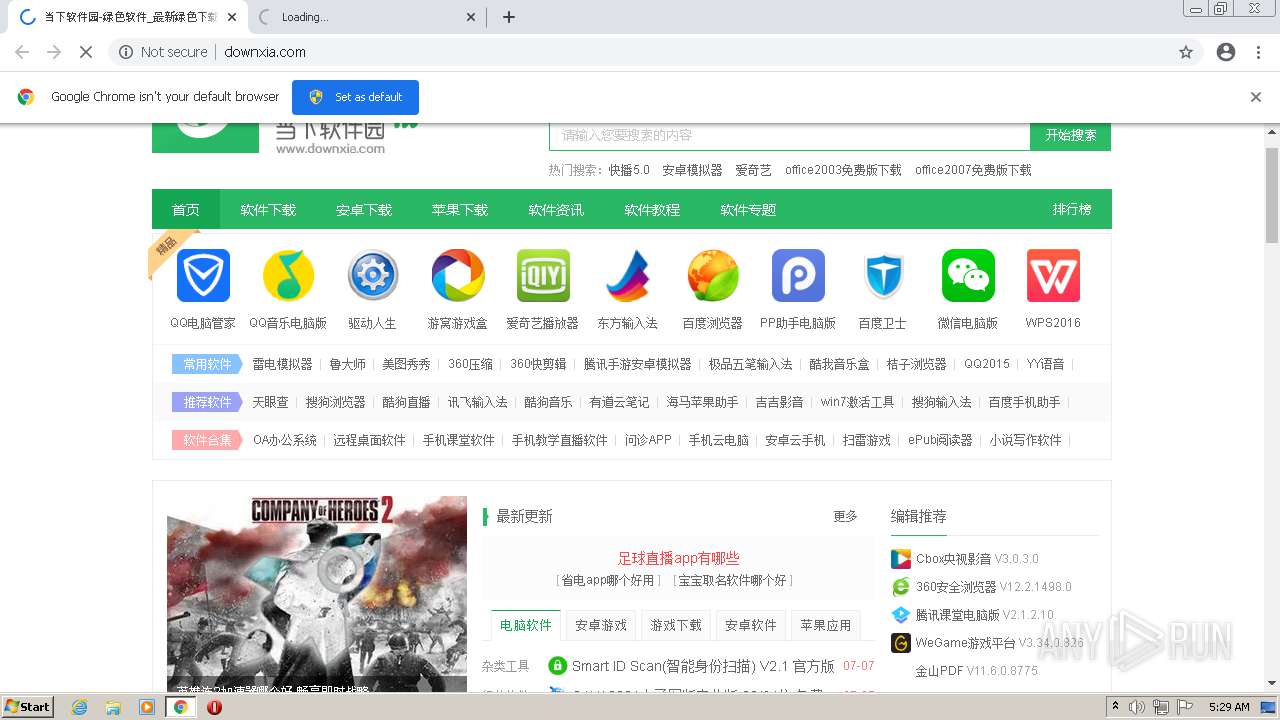Image resolution: width=1280 pixels, height=720 pixels.
Task: Open QQ电脑管家 app icon
Action: tap(203, 276)
